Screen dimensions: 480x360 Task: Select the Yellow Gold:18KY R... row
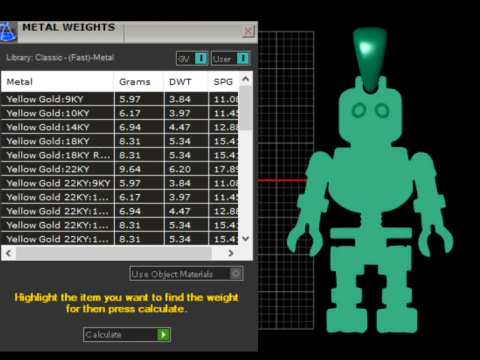pos(120,155)
